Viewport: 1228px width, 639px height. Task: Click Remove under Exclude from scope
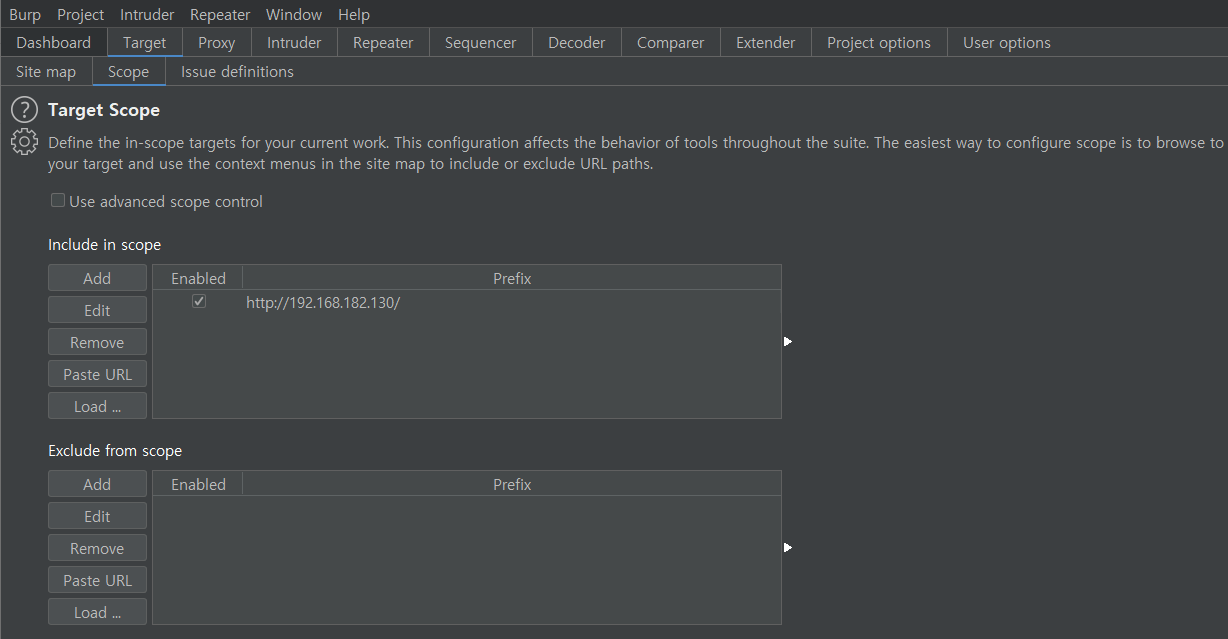pyautogui.click(x=97, y=548)
